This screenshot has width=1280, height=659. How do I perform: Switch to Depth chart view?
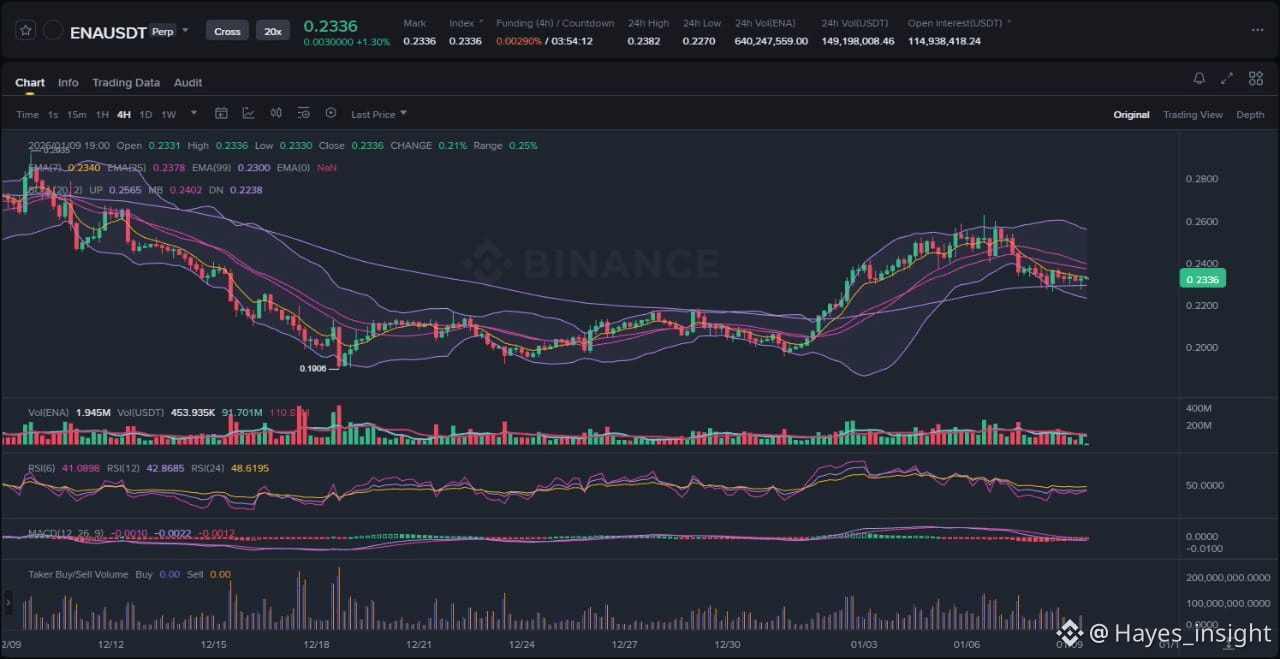(x=1250, y=115)
